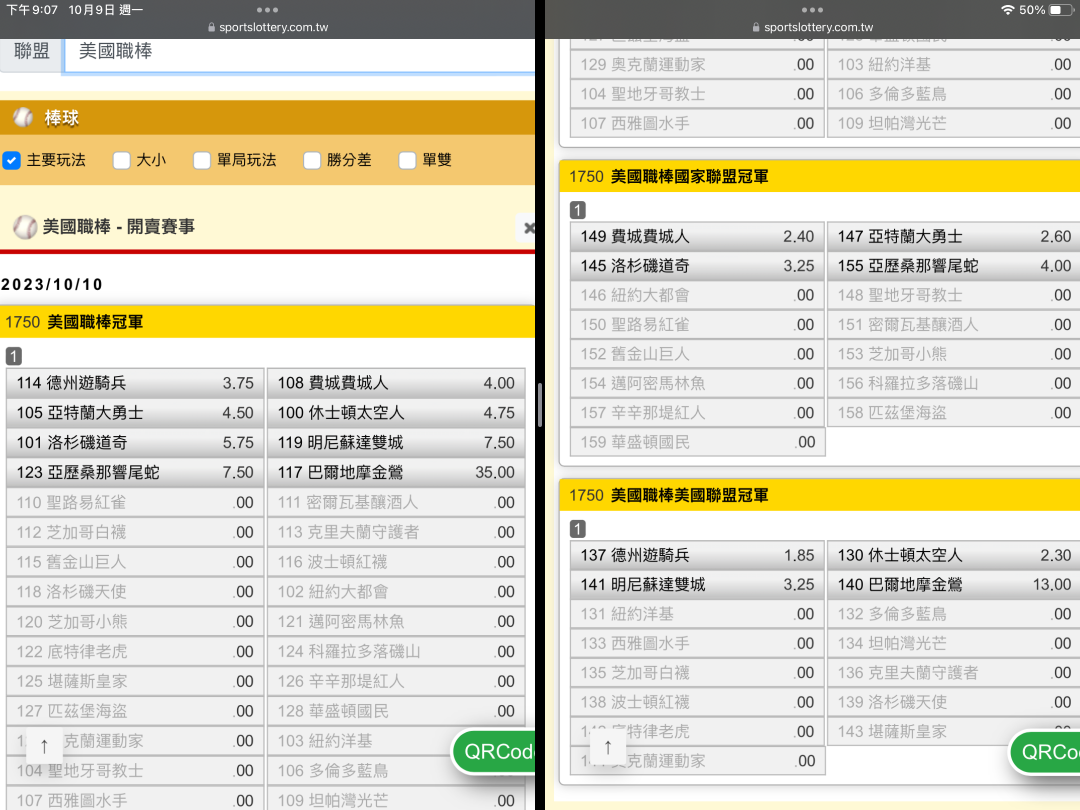Tap the right window sportslottery.com.tw address
The image size is (1080, 810).
818,28
